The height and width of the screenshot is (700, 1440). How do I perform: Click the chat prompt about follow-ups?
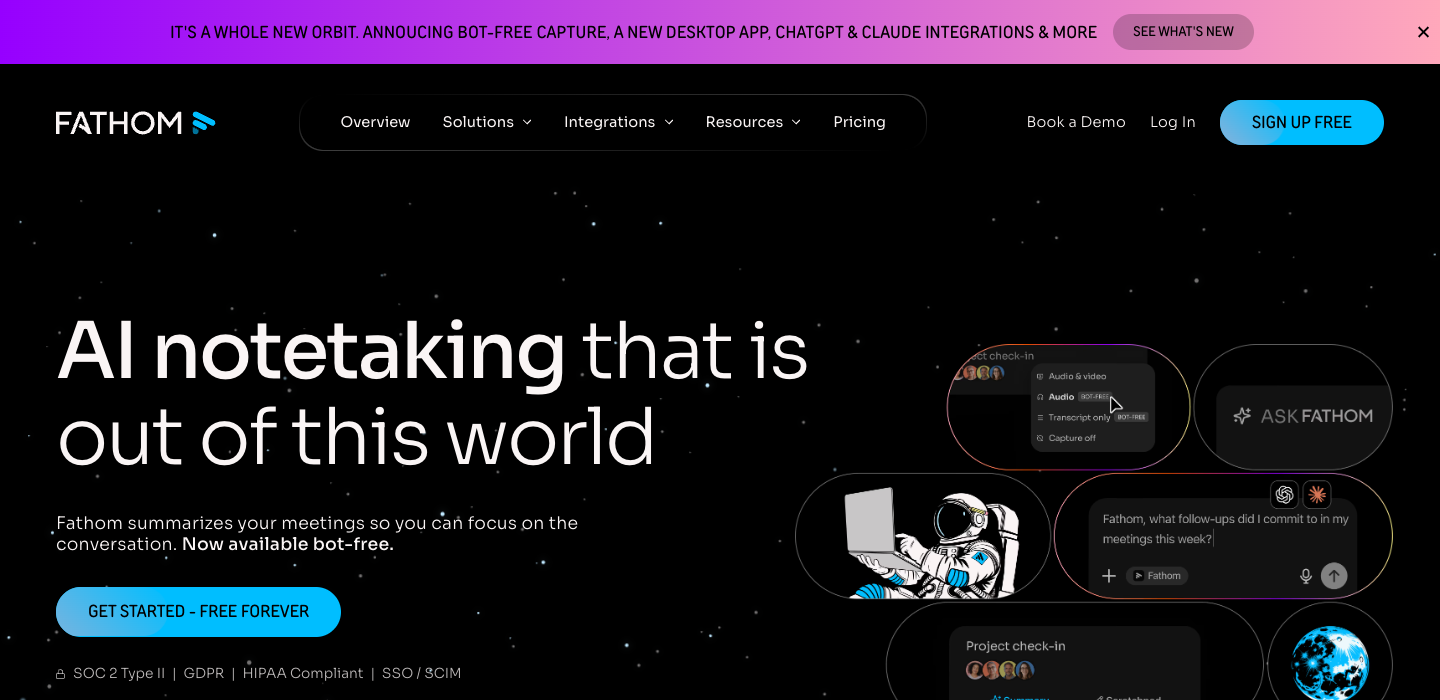coord(1225,529)
